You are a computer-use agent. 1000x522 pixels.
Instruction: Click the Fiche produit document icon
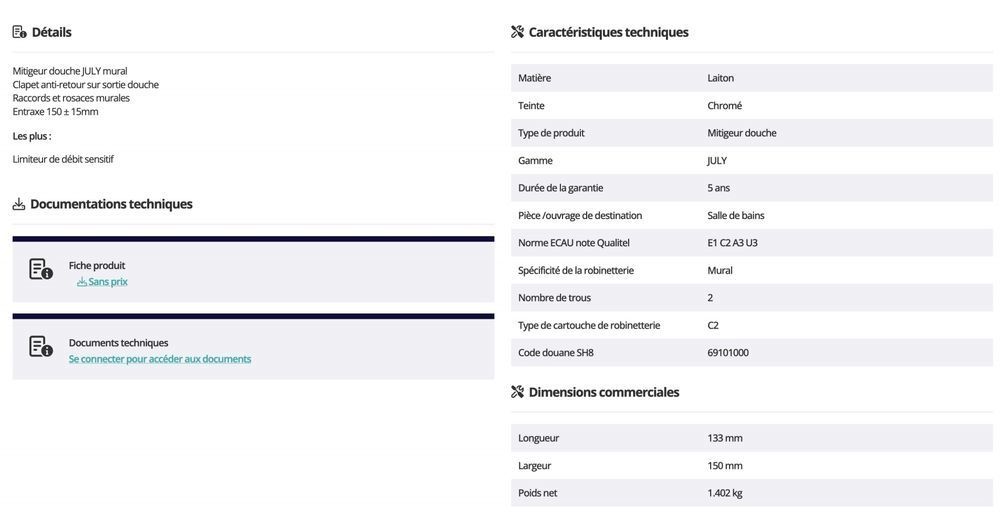tap(41, 269)
